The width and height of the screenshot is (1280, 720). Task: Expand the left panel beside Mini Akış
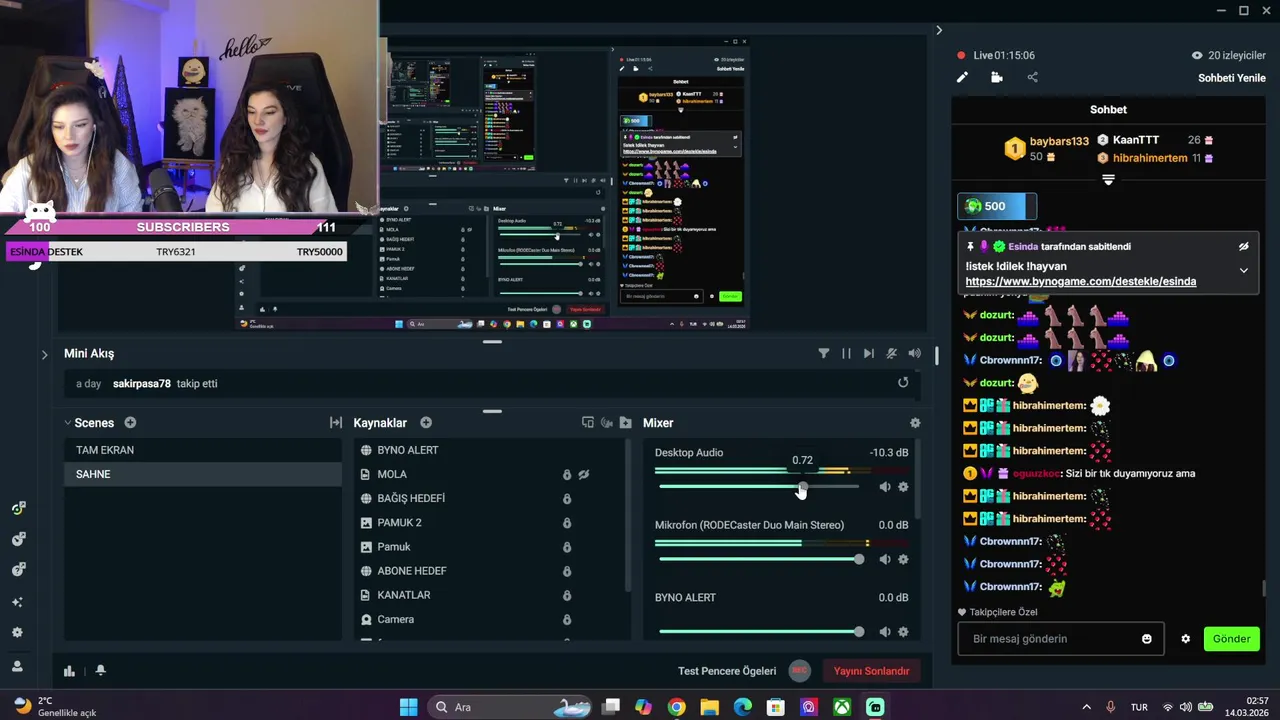[x=44, y=354]
